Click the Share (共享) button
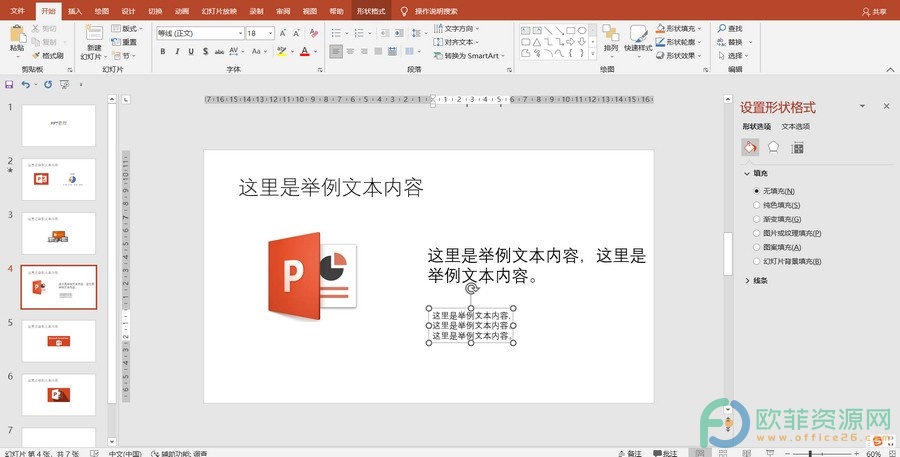 pos(874,11)
